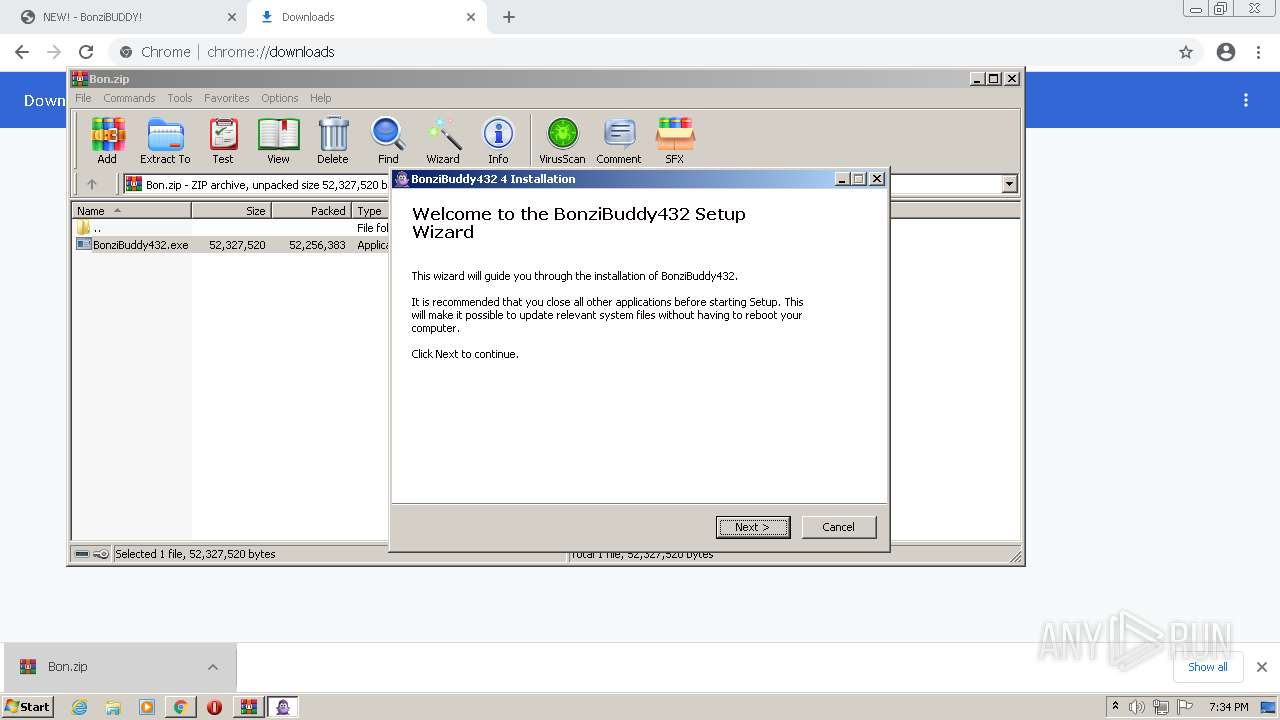This screenshot has width=1280, height=720.
Task: Select the Delete trash icon
Action: (x=333, y=140)
